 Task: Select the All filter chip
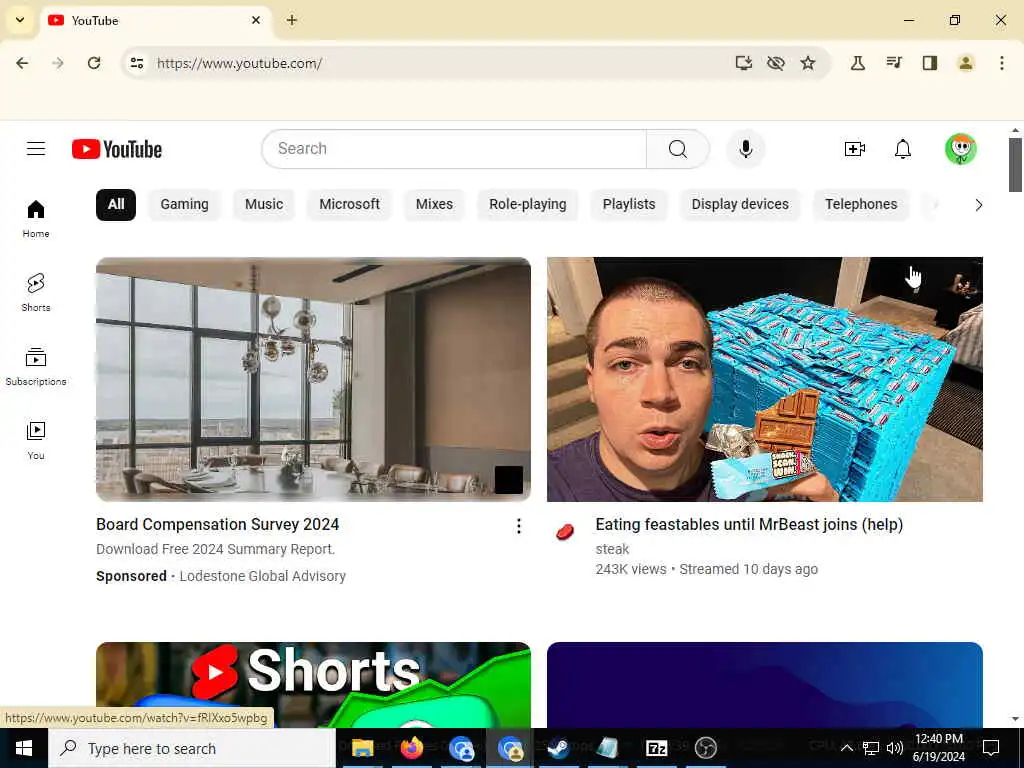click(116, 204)
